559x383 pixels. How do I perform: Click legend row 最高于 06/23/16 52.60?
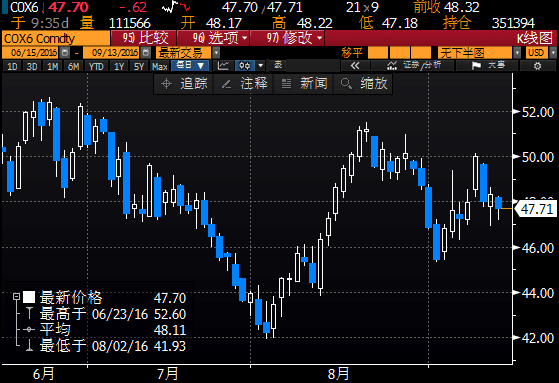(106, 314)
